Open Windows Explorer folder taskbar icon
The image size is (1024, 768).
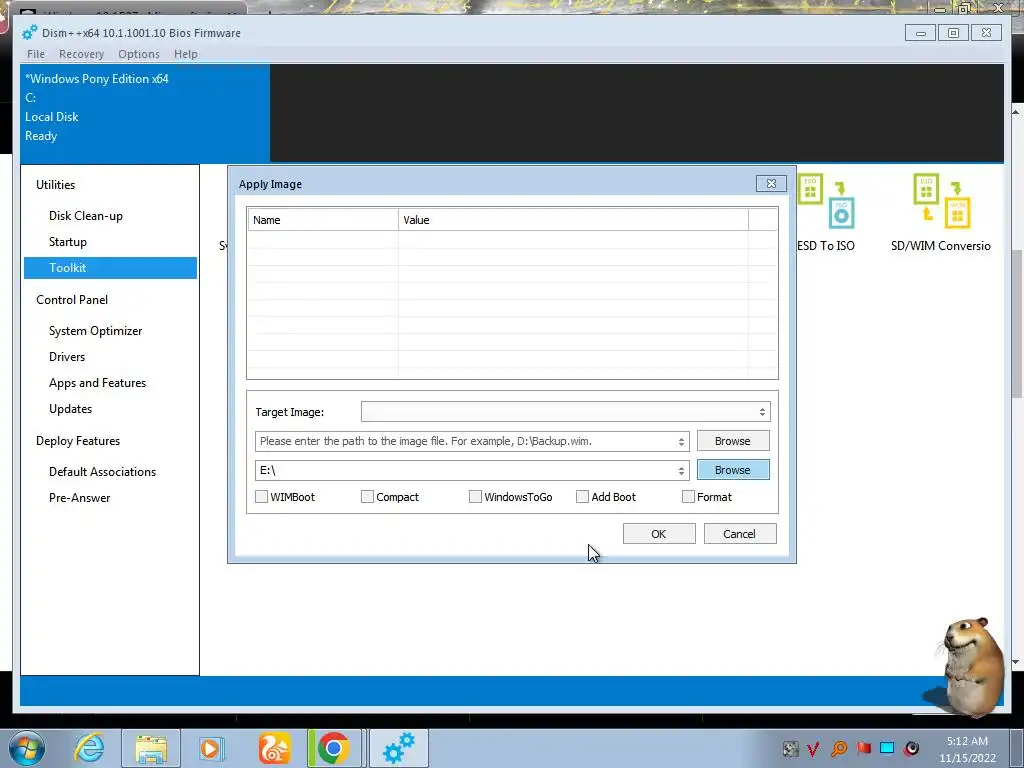pyautogui.click(x=151, y=748)
